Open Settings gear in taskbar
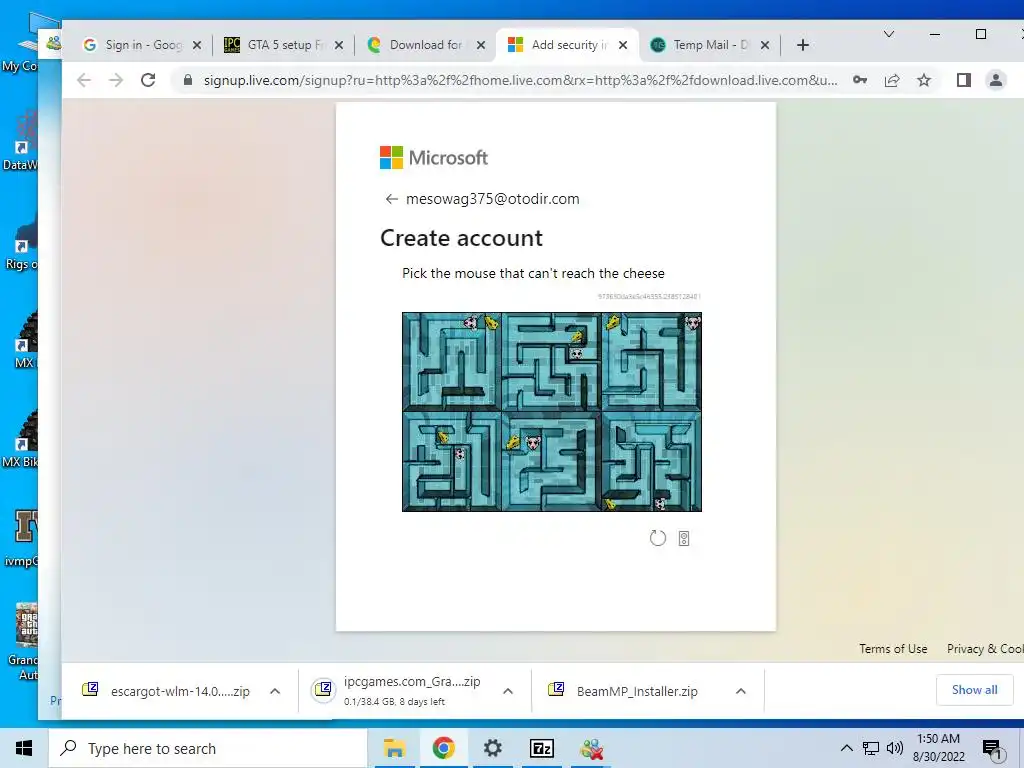 492,748
